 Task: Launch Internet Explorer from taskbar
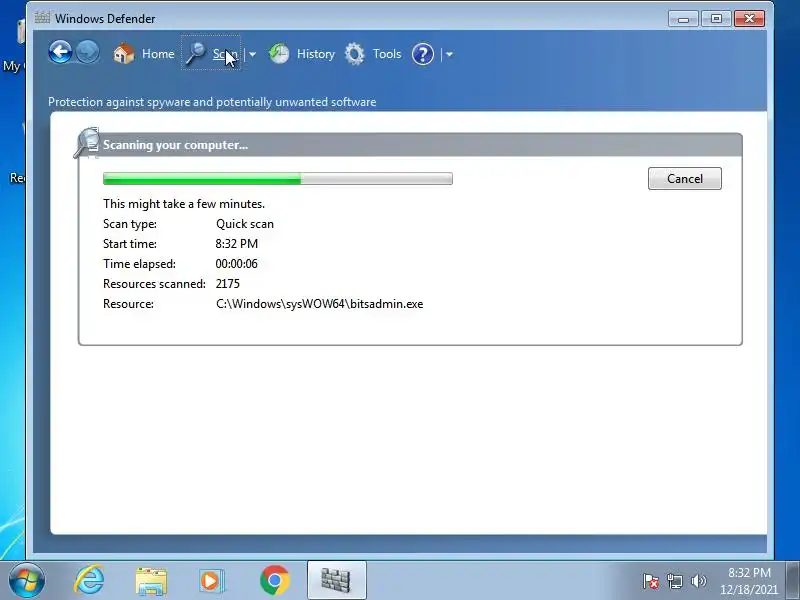[x=89, y=581]
